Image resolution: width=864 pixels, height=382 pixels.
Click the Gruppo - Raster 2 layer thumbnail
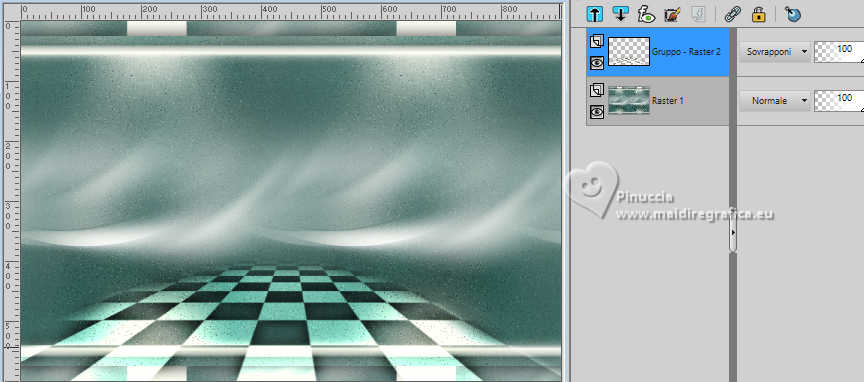629,52
